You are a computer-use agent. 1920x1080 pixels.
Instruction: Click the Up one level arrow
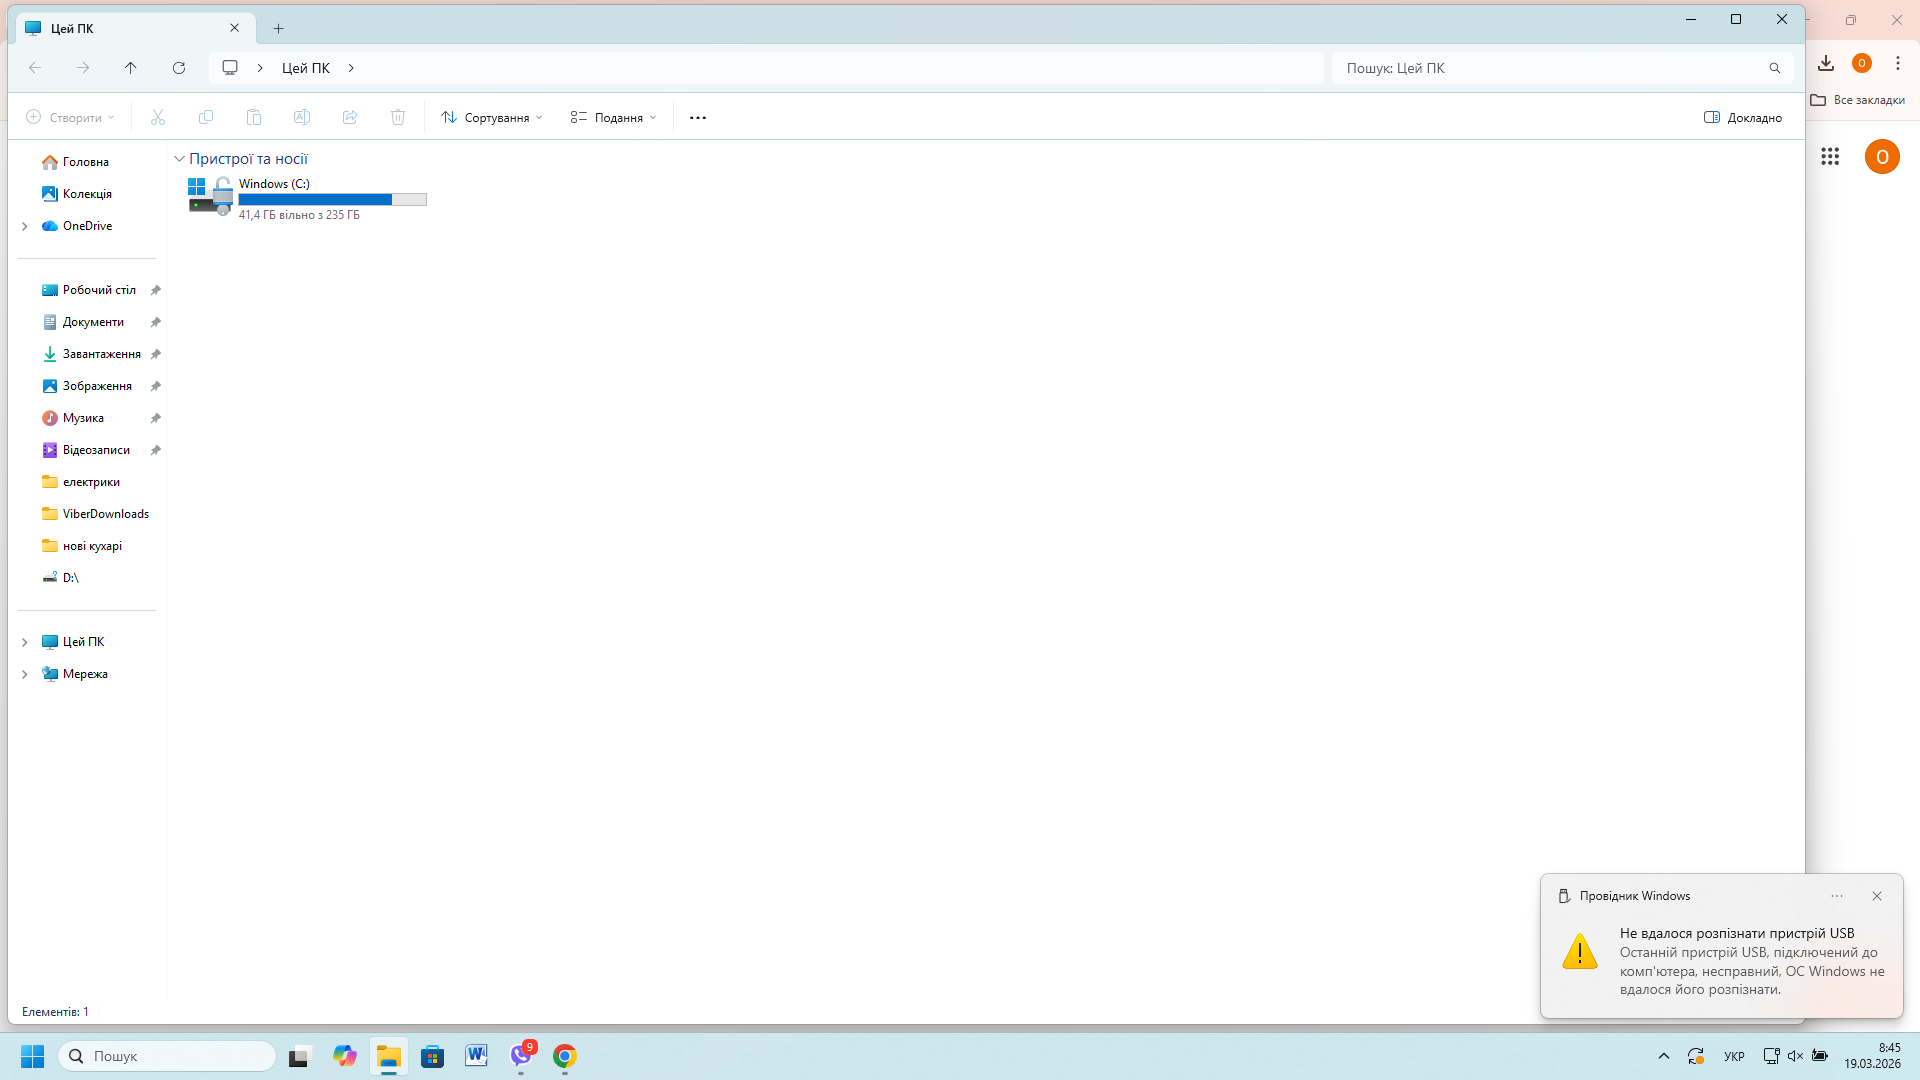[x=131, y=68]
